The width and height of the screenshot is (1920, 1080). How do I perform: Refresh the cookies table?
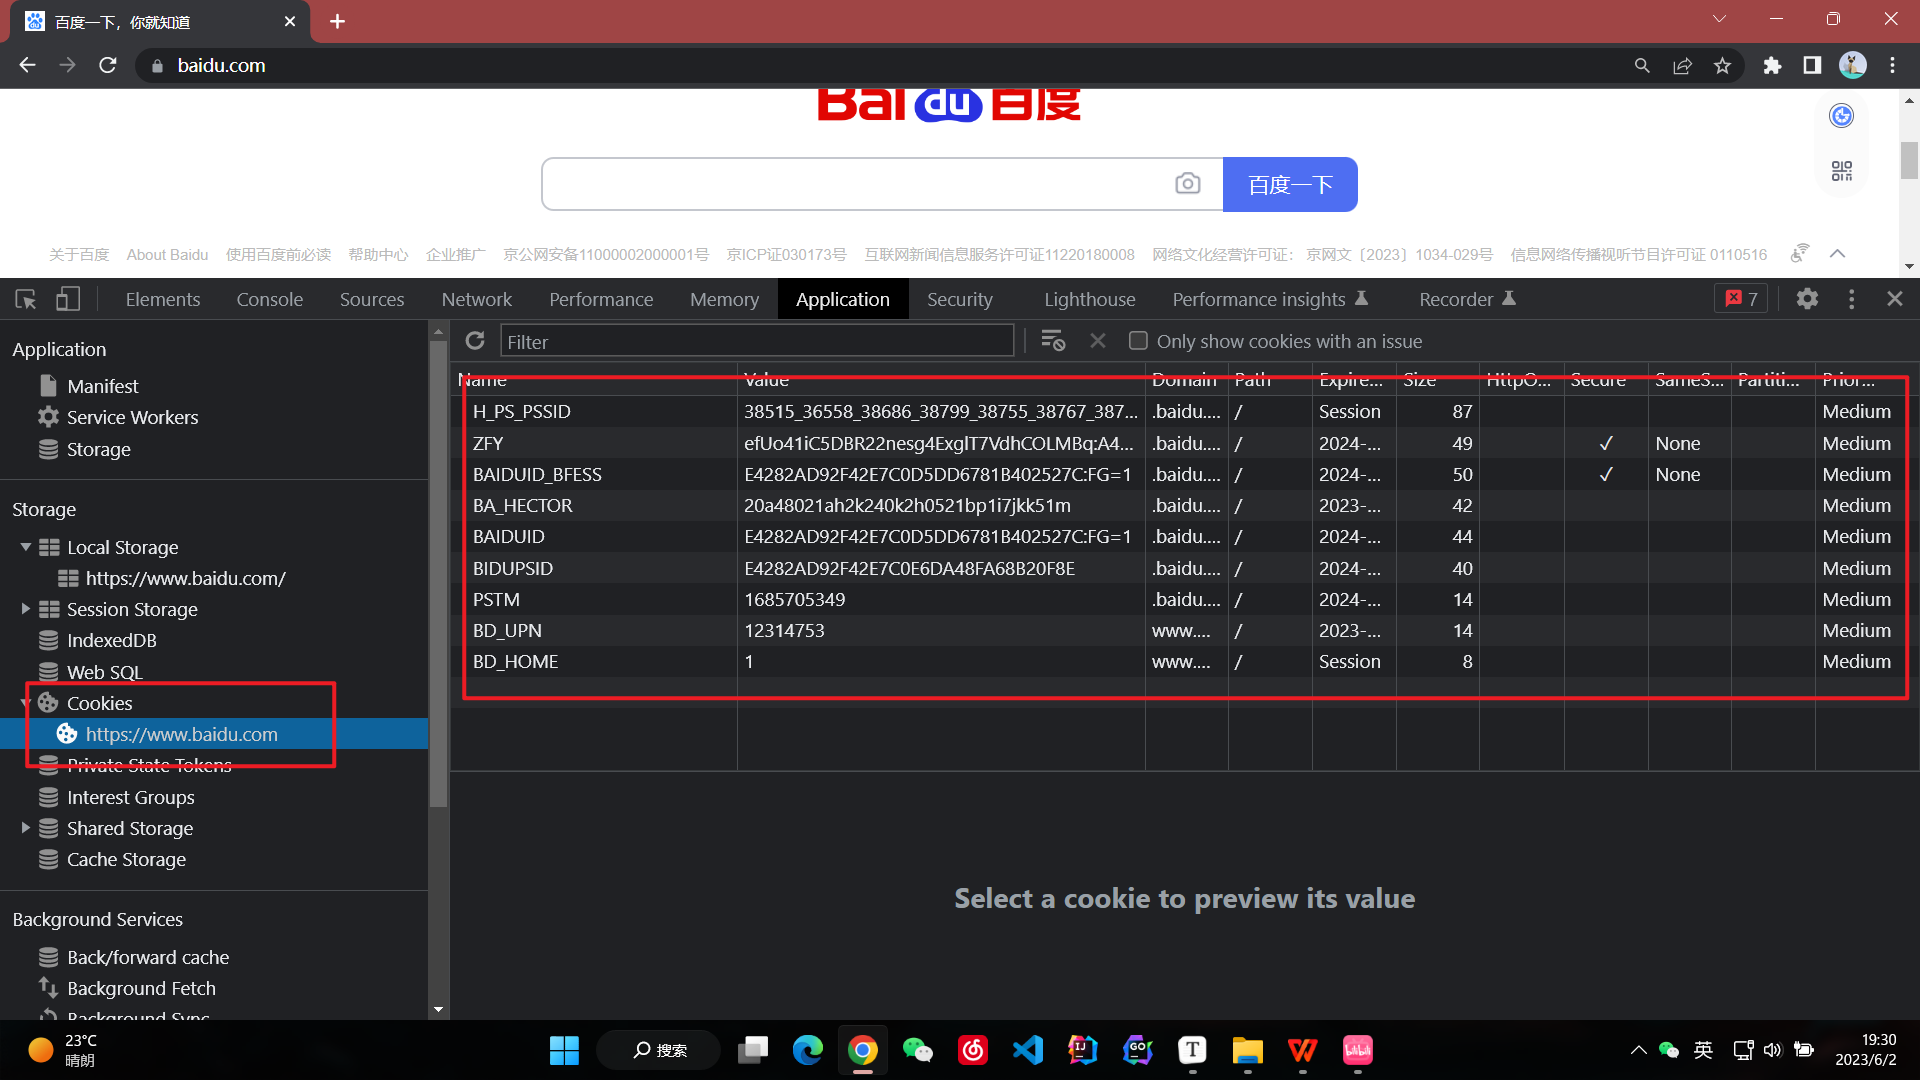[x=475, y=341]
